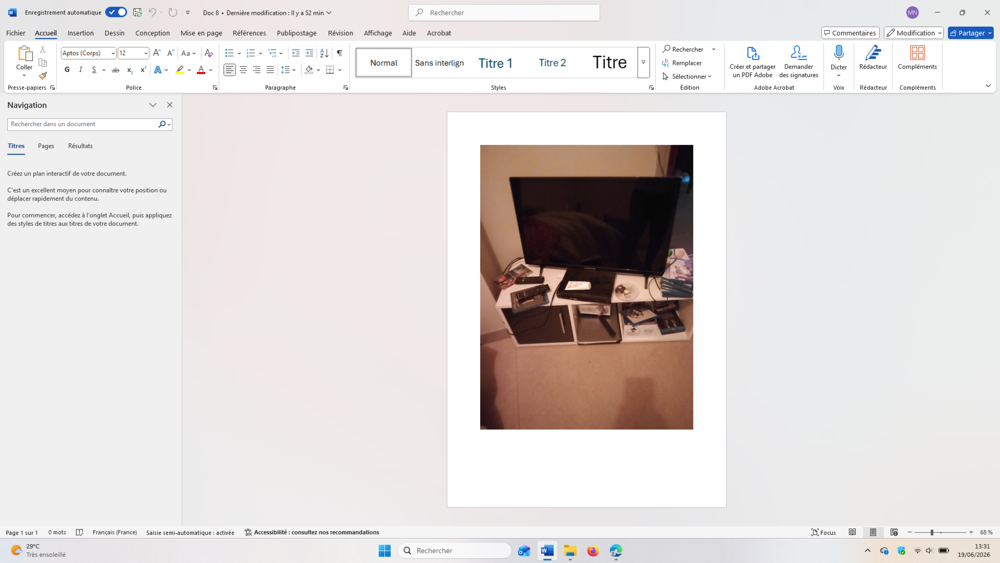Open the font name Aptos (Corps) dropdown
Screen dimensions: 1000x563
tap(113, 54)
